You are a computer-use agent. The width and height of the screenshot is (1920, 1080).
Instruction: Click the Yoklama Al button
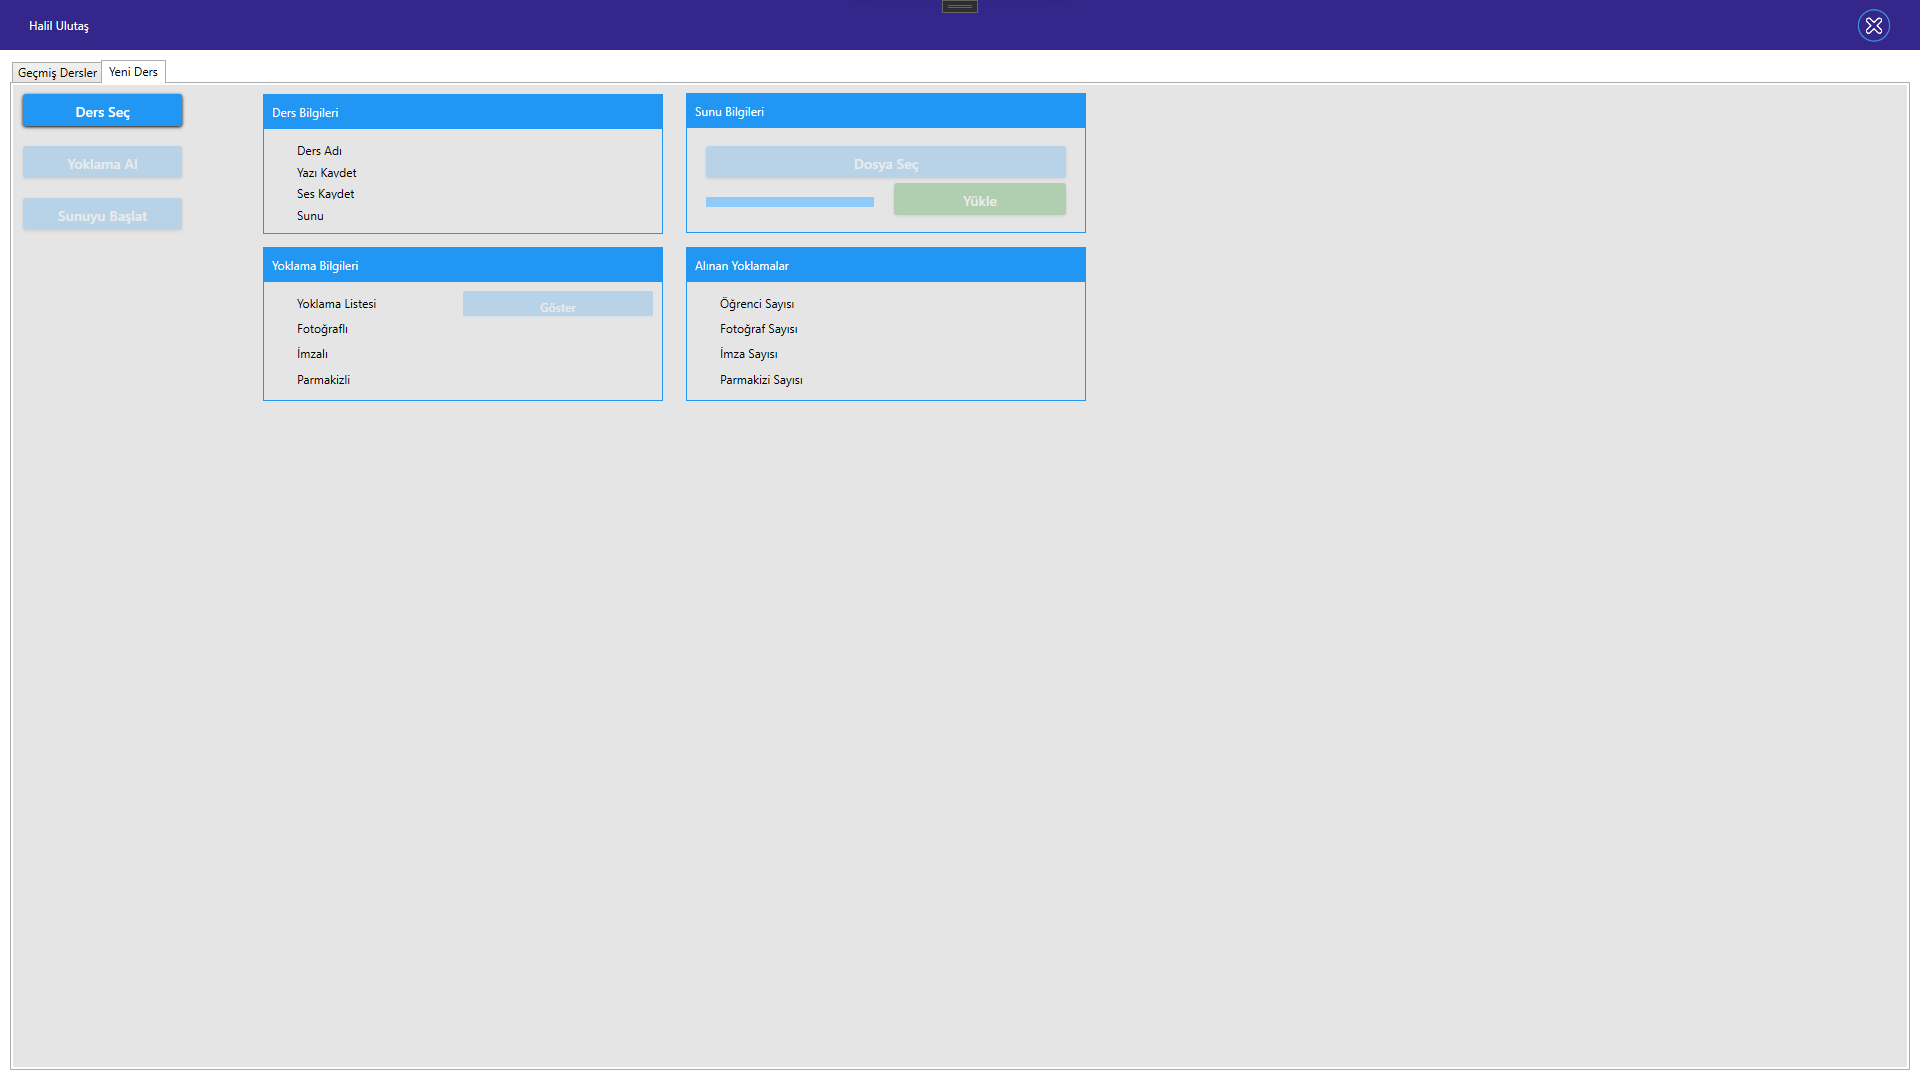(102, 164)
